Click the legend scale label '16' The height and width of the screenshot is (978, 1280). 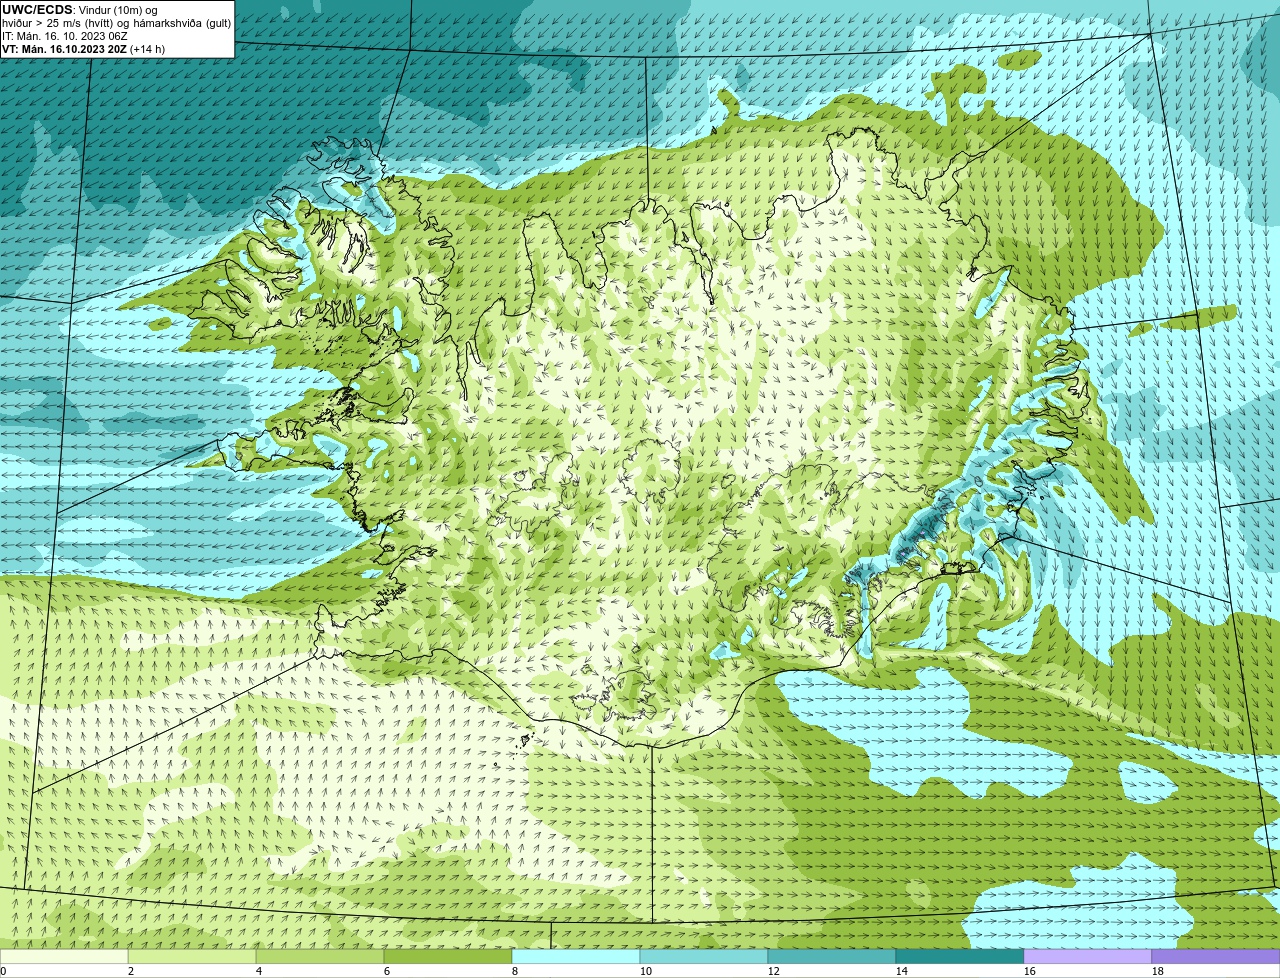pyautogui.click(x=1029, y=971)
